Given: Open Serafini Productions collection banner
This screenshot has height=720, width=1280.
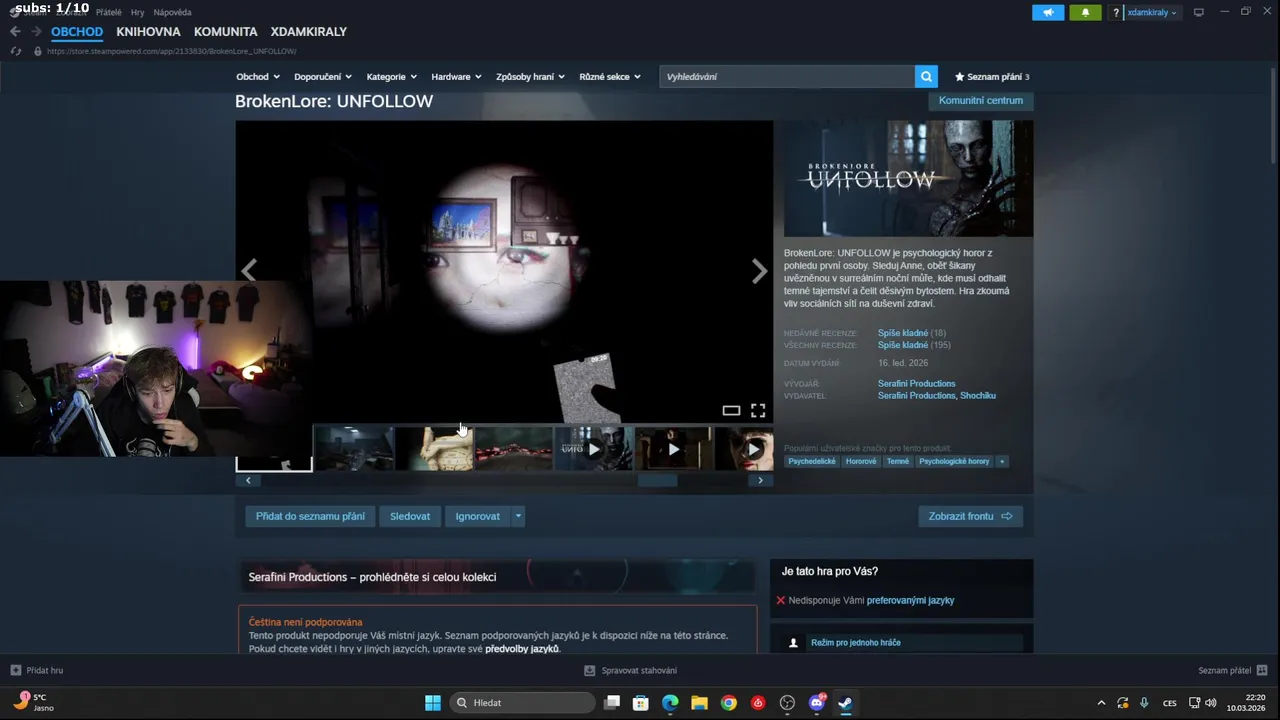Looking at the screenshot, I should tap(497, 577).
